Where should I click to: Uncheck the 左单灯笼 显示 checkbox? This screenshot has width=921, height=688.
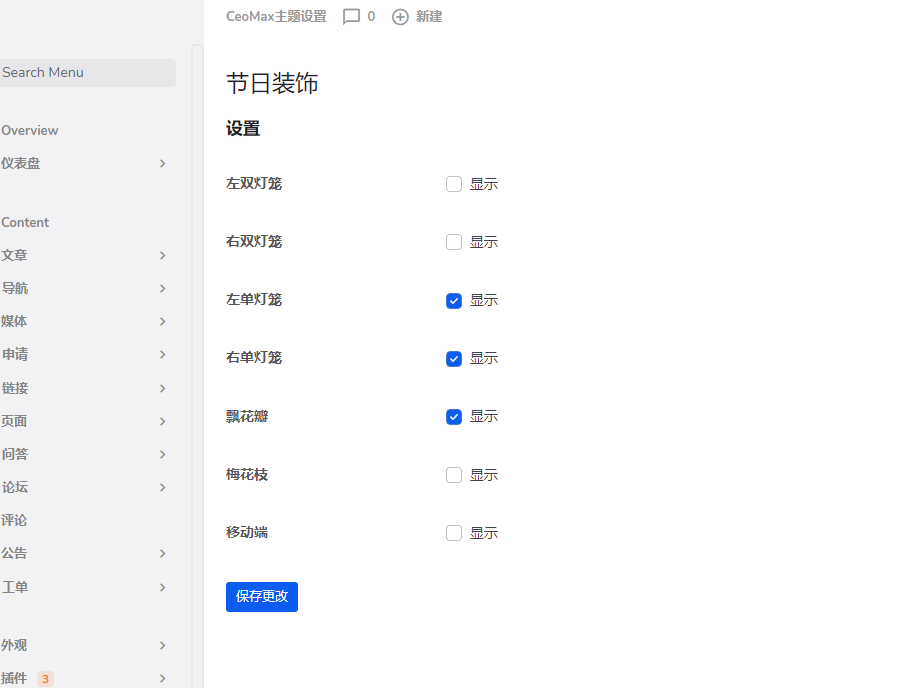454,300
